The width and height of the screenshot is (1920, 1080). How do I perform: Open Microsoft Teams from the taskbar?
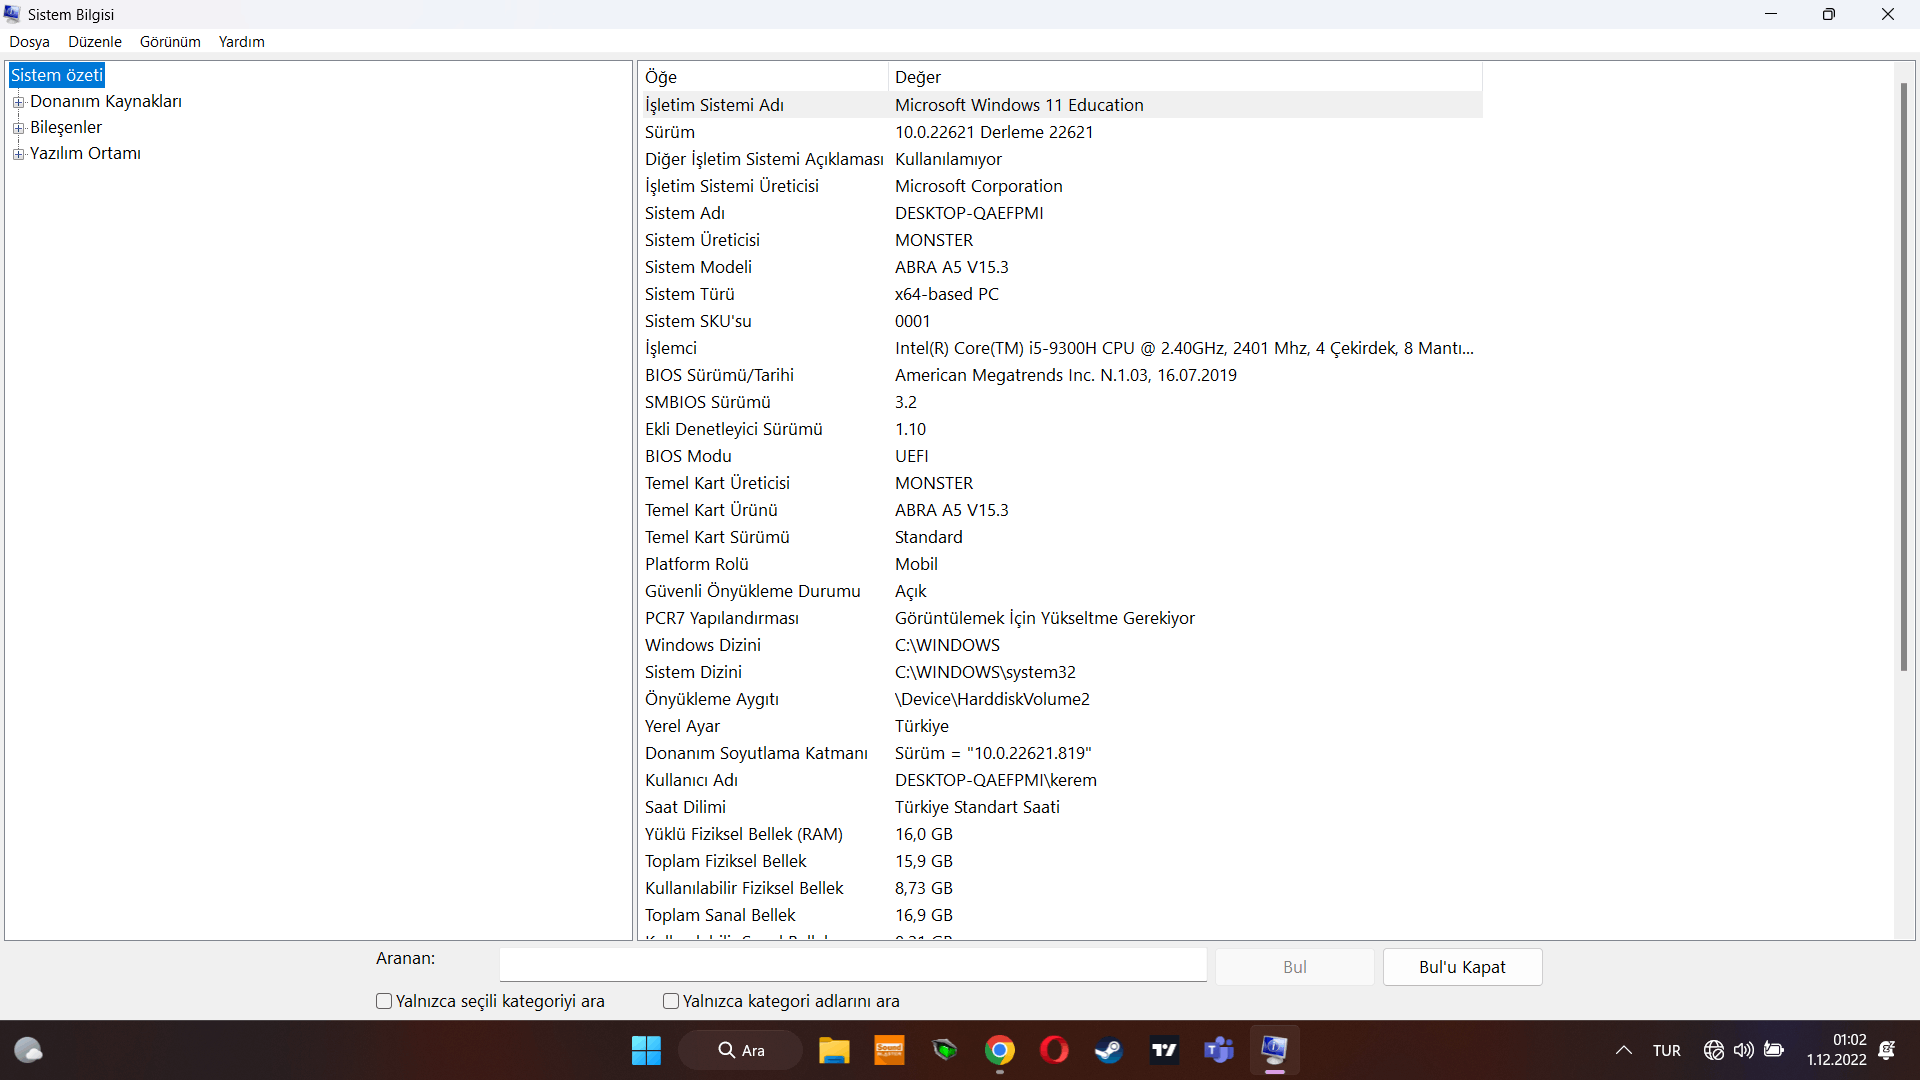click(x=1219, y=1050)
